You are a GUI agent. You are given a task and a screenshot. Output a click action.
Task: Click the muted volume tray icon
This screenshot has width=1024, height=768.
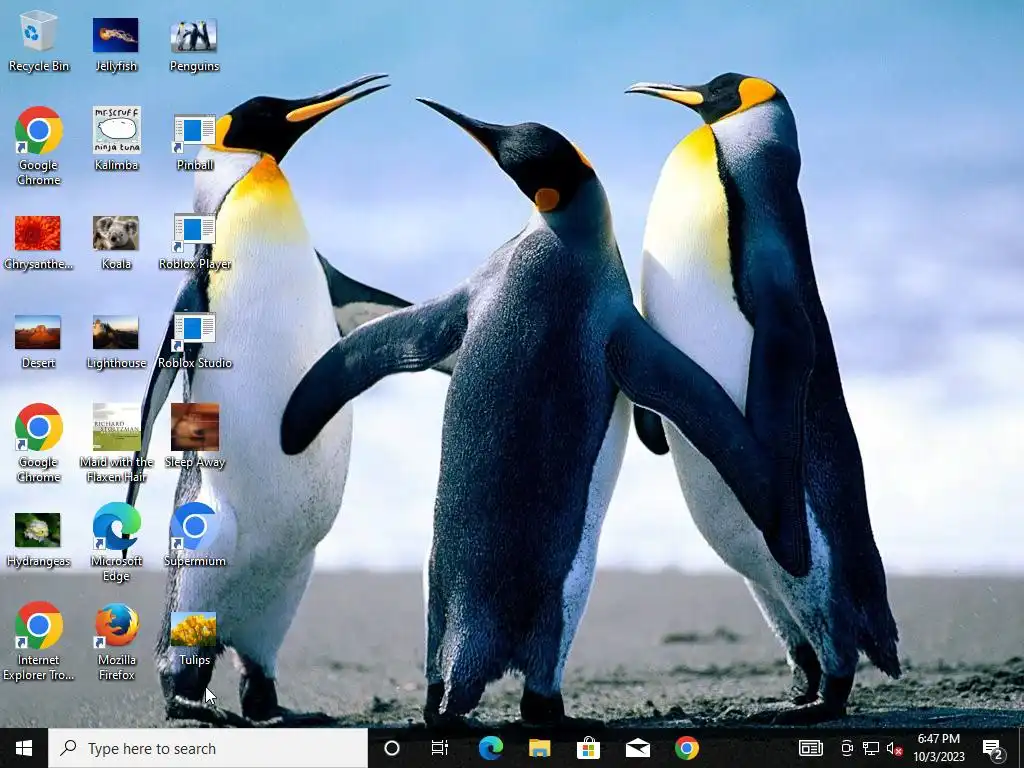pos(894,748)
